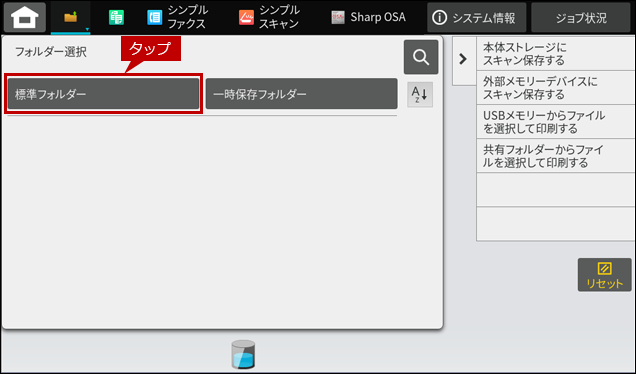Open the document filing folder icon
Screen dimensions: 636x374
coord(71,17)
